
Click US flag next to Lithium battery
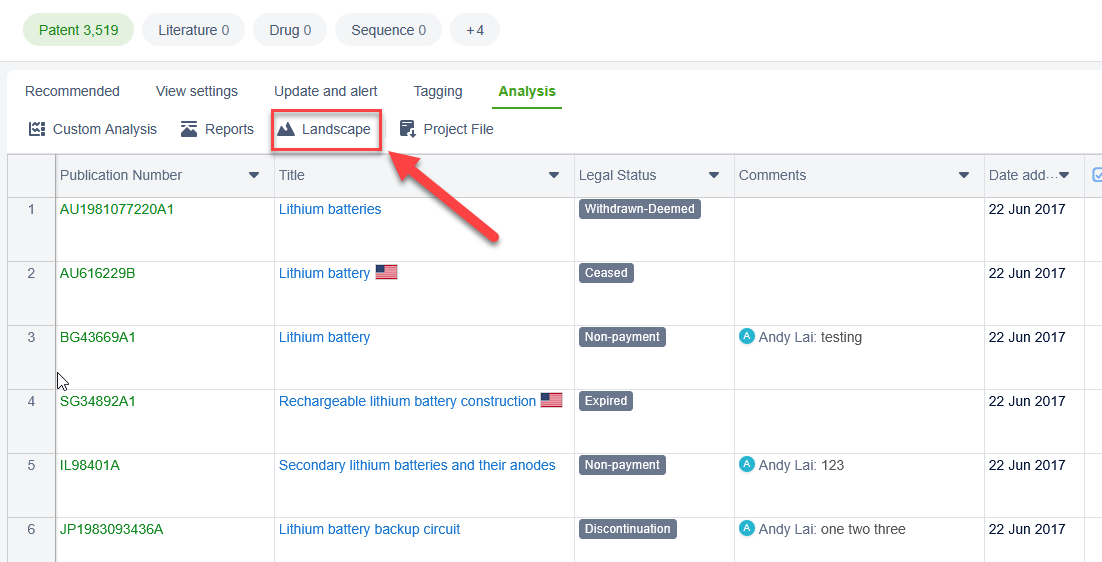point(386,272)
